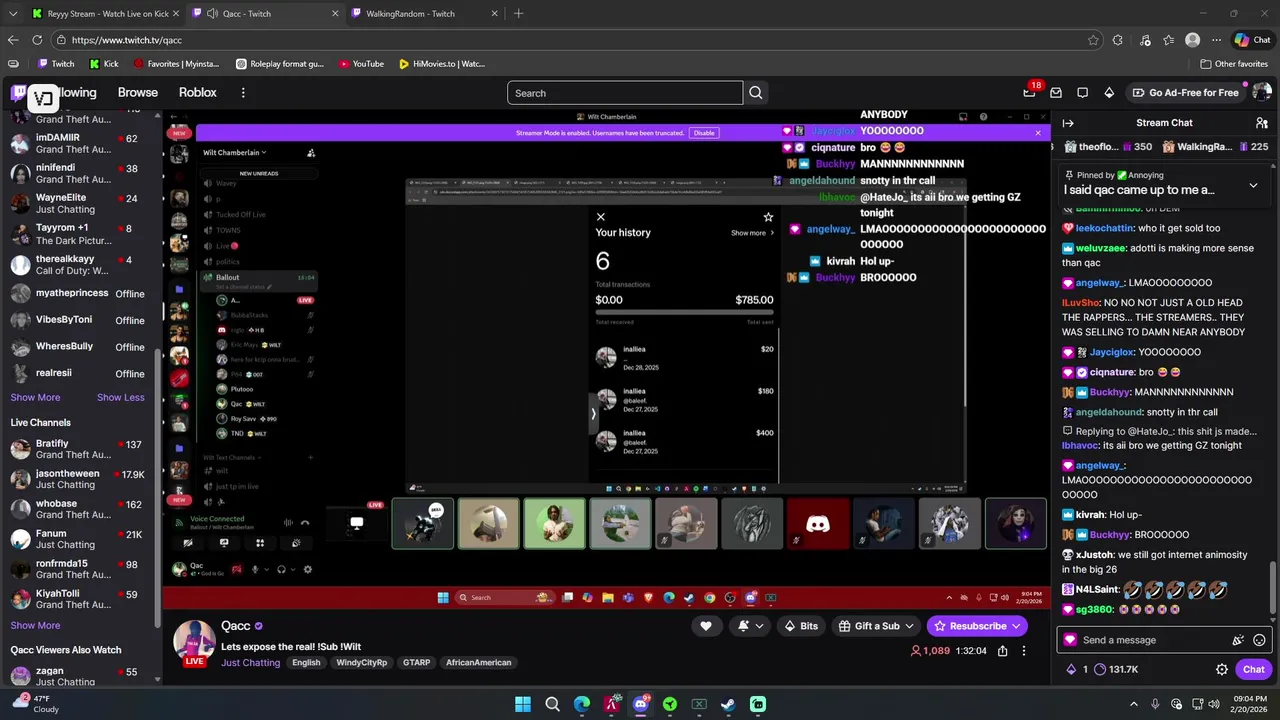Screen dimensions: 1280x720
Task: Open Roblox in Twitch navigation
Action: point(198,92)
